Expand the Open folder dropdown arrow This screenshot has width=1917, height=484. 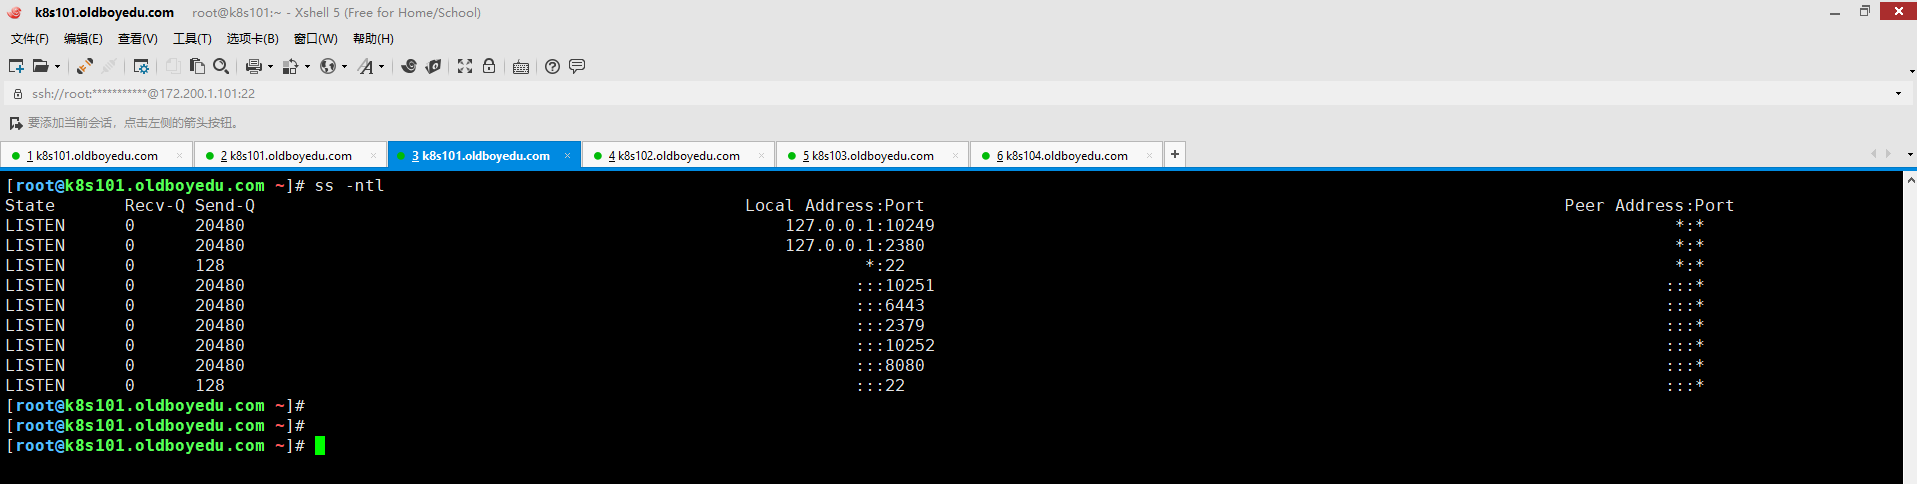pyautogui.click(x=57, y=67)
